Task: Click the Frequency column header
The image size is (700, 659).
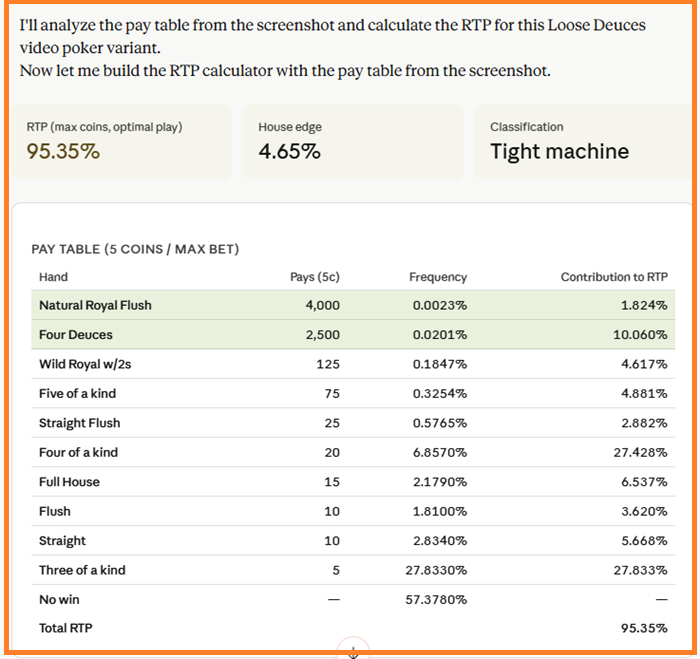Action: pos(438,277)
